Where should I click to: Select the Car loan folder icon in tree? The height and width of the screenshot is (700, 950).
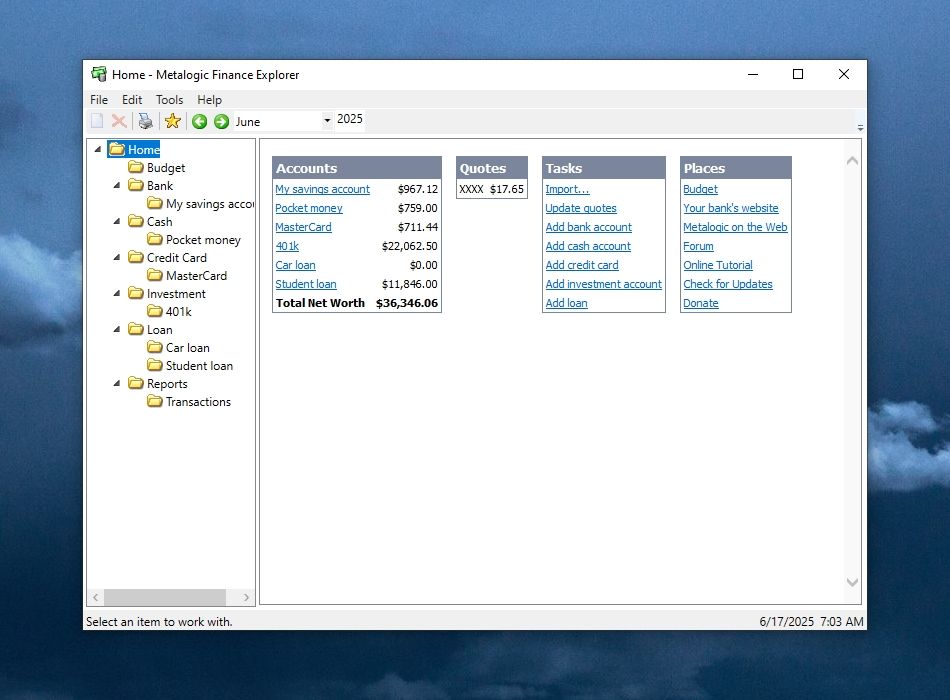coord(155,347)
